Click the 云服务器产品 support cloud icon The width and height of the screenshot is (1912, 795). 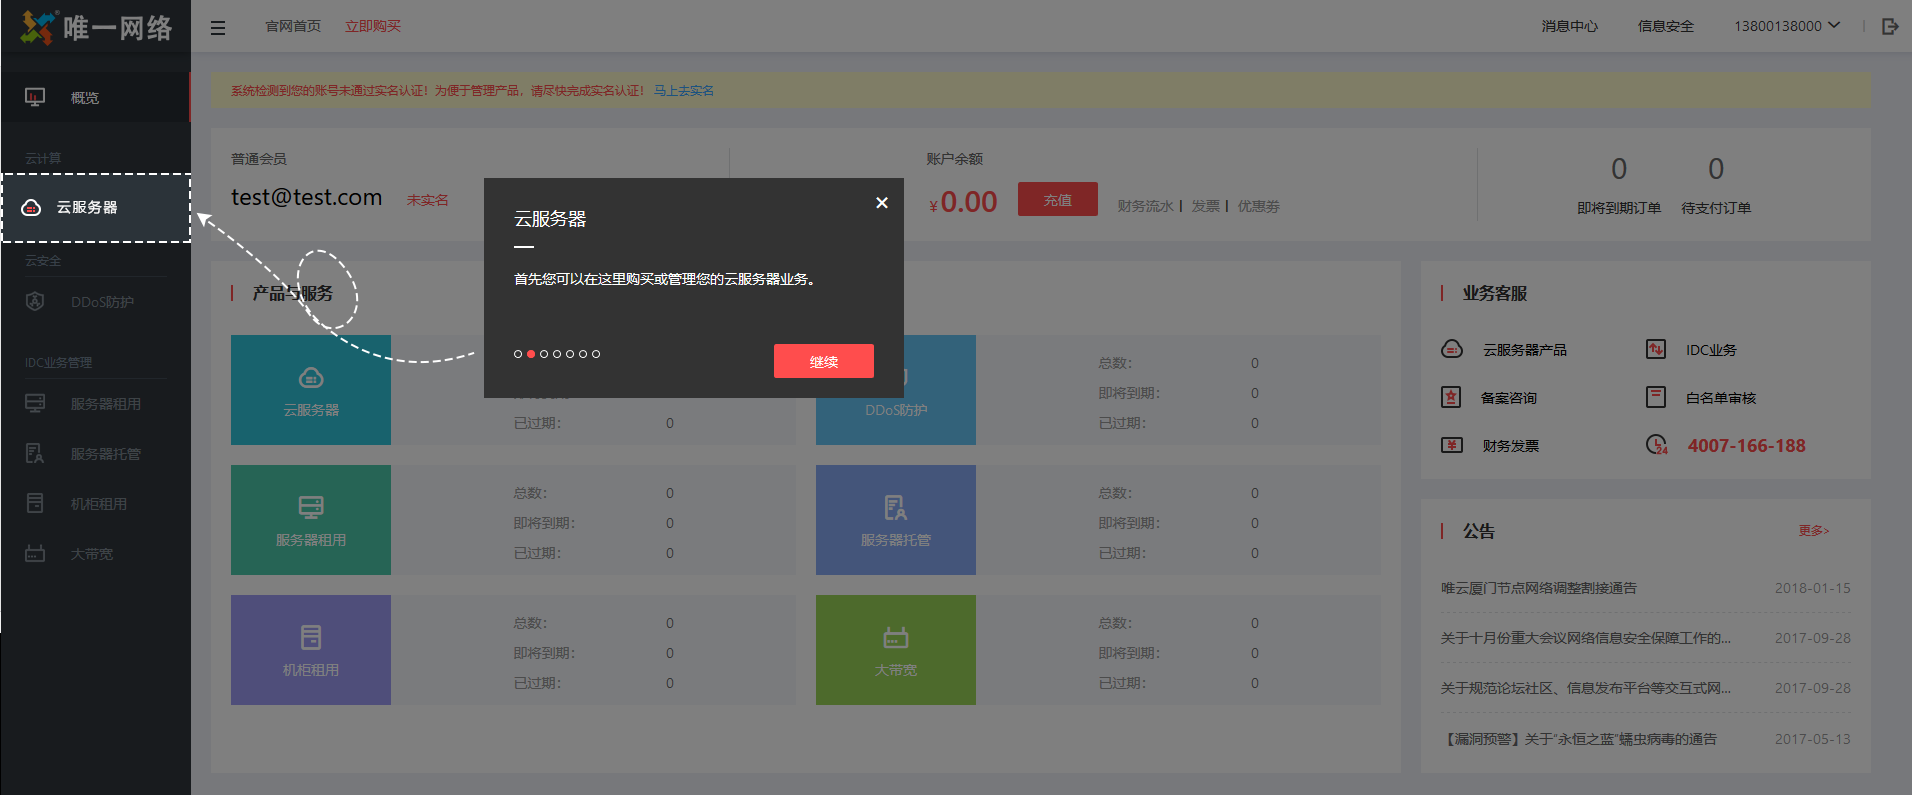1452,349
